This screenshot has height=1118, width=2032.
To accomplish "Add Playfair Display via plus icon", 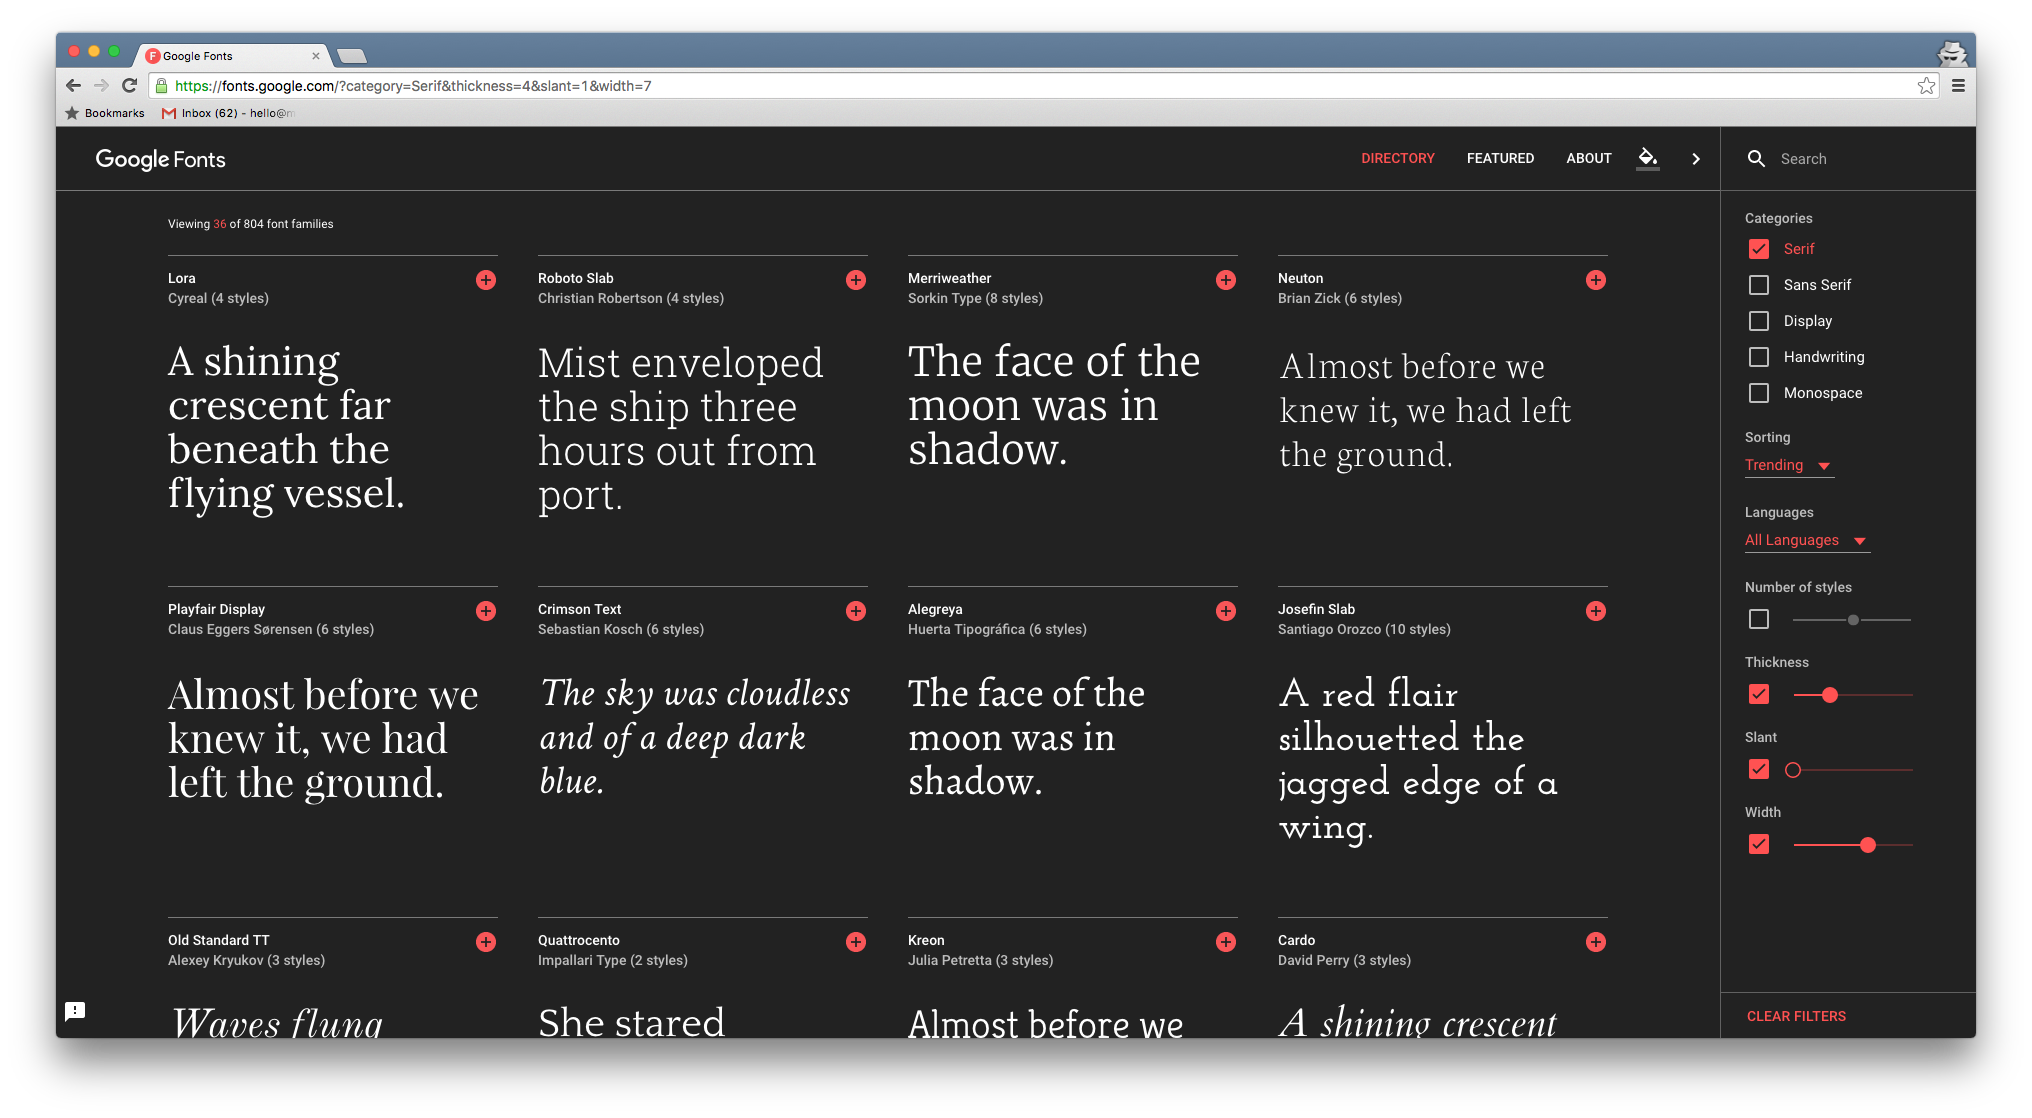I will pyautogui.click(x=486, y=611).
